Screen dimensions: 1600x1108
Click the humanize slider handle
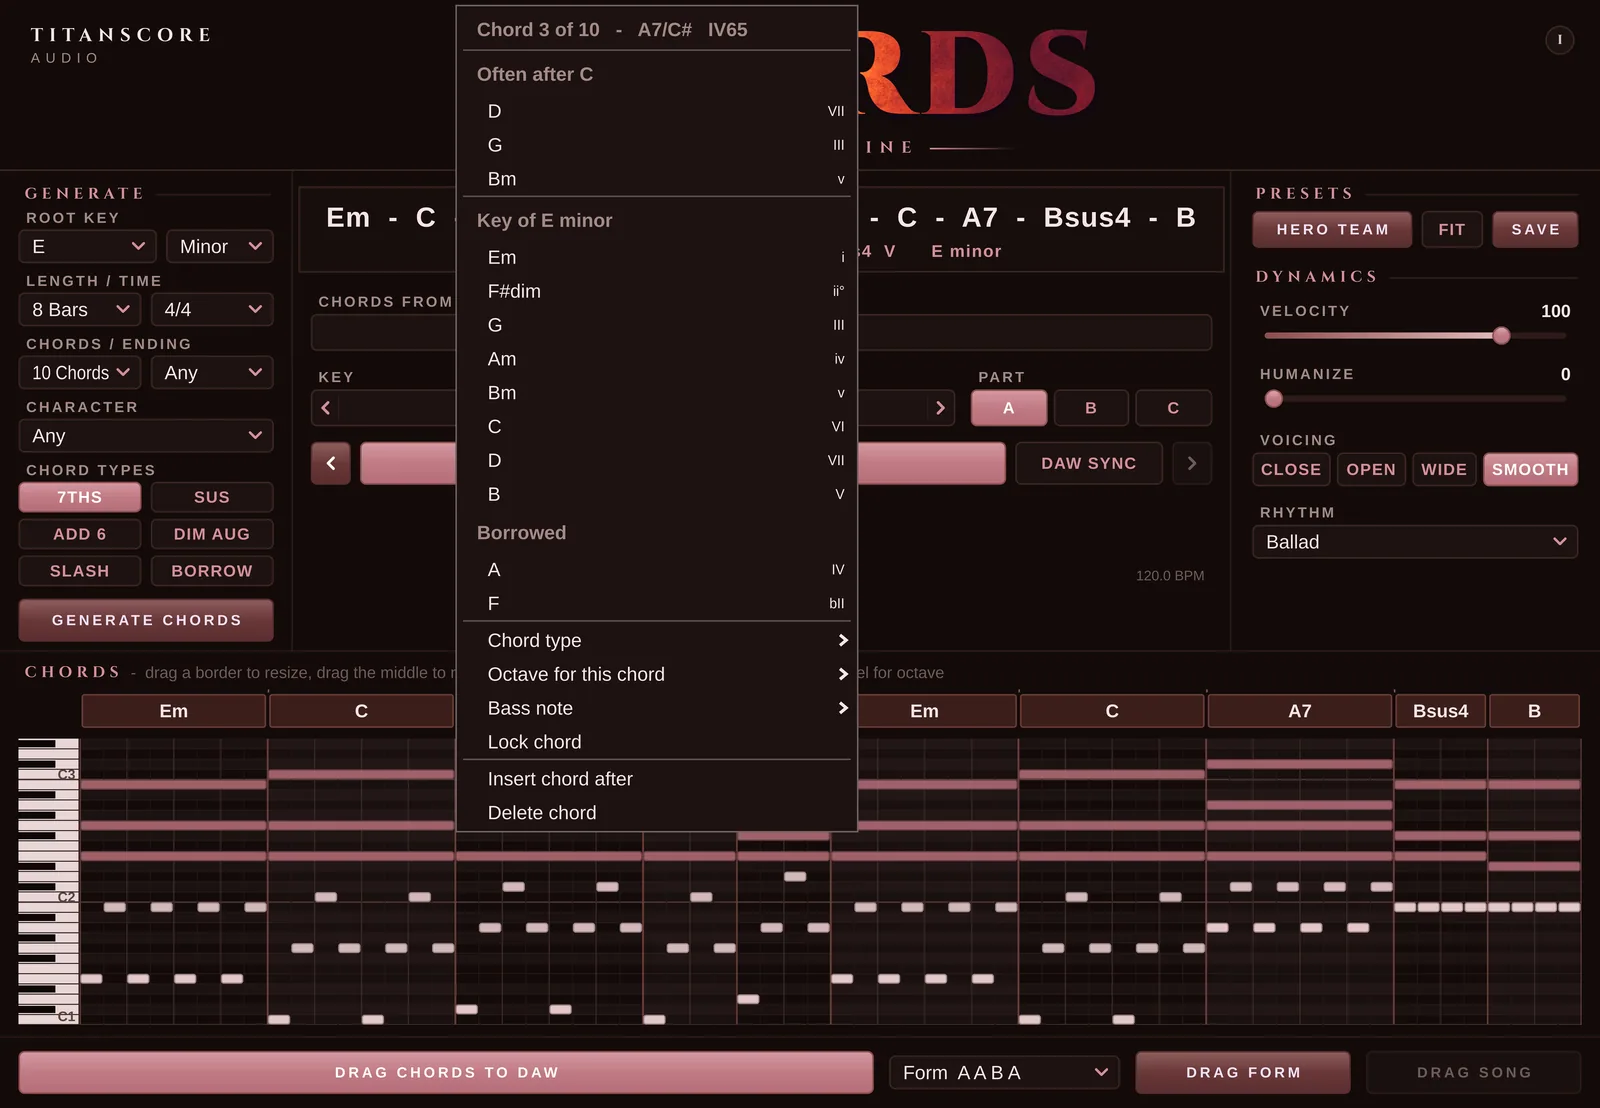1273,399
